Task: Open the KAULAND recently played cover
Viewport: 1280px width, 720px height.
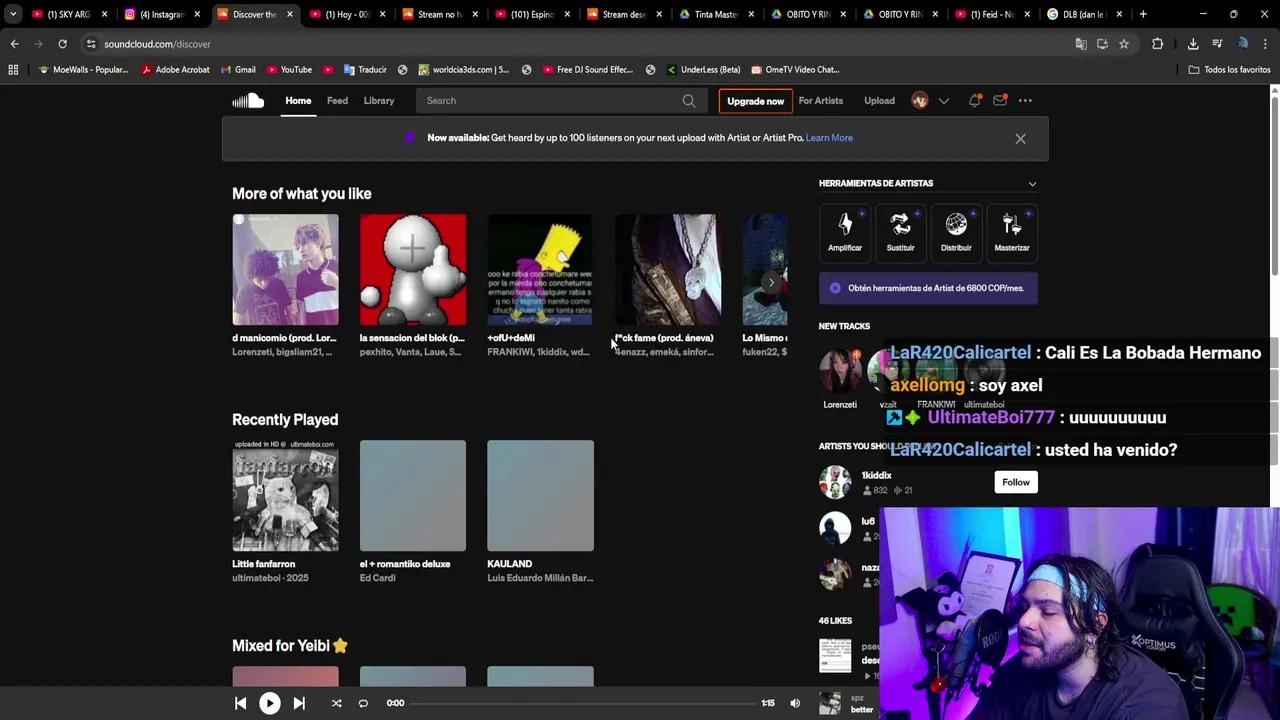Action: tap(540, 495)
